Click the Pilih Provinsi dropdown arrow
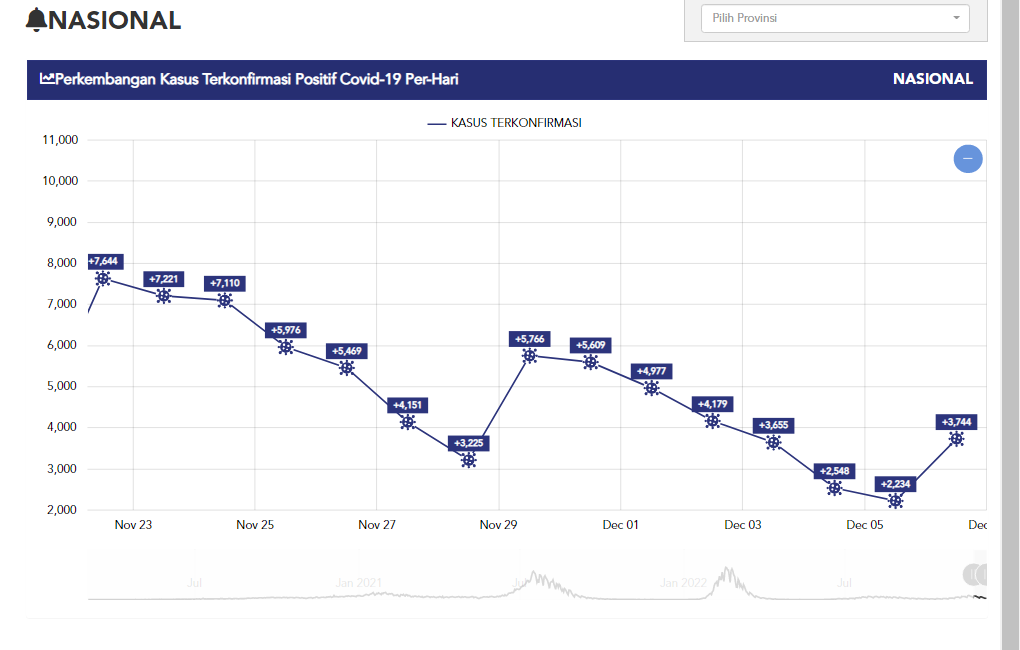Image resolution: width=1020 pixels, height=650 pixels. click(x=956, y=18)
